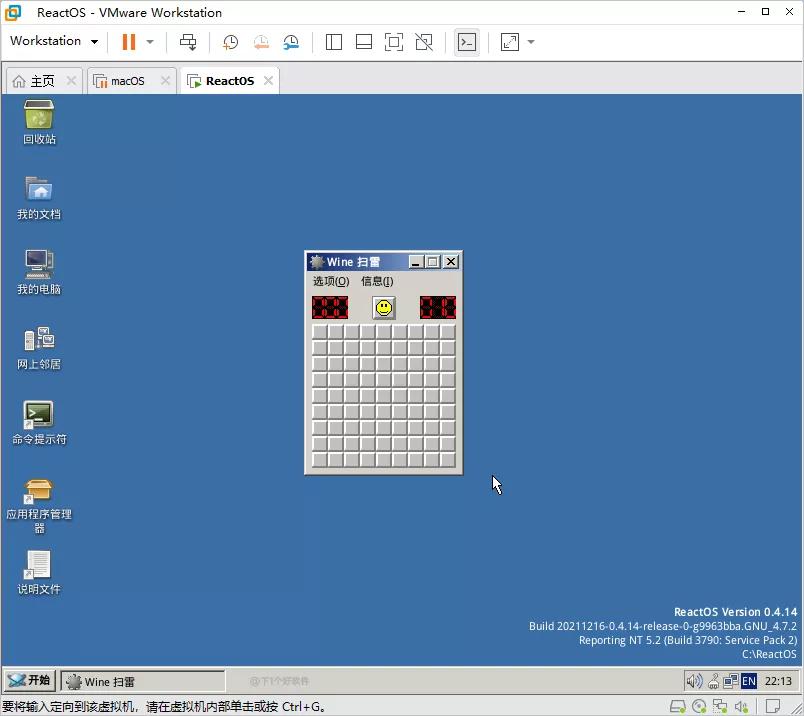Take a VM snapshot
Screen dimensions: 804x716
click(x=230, y=42)
